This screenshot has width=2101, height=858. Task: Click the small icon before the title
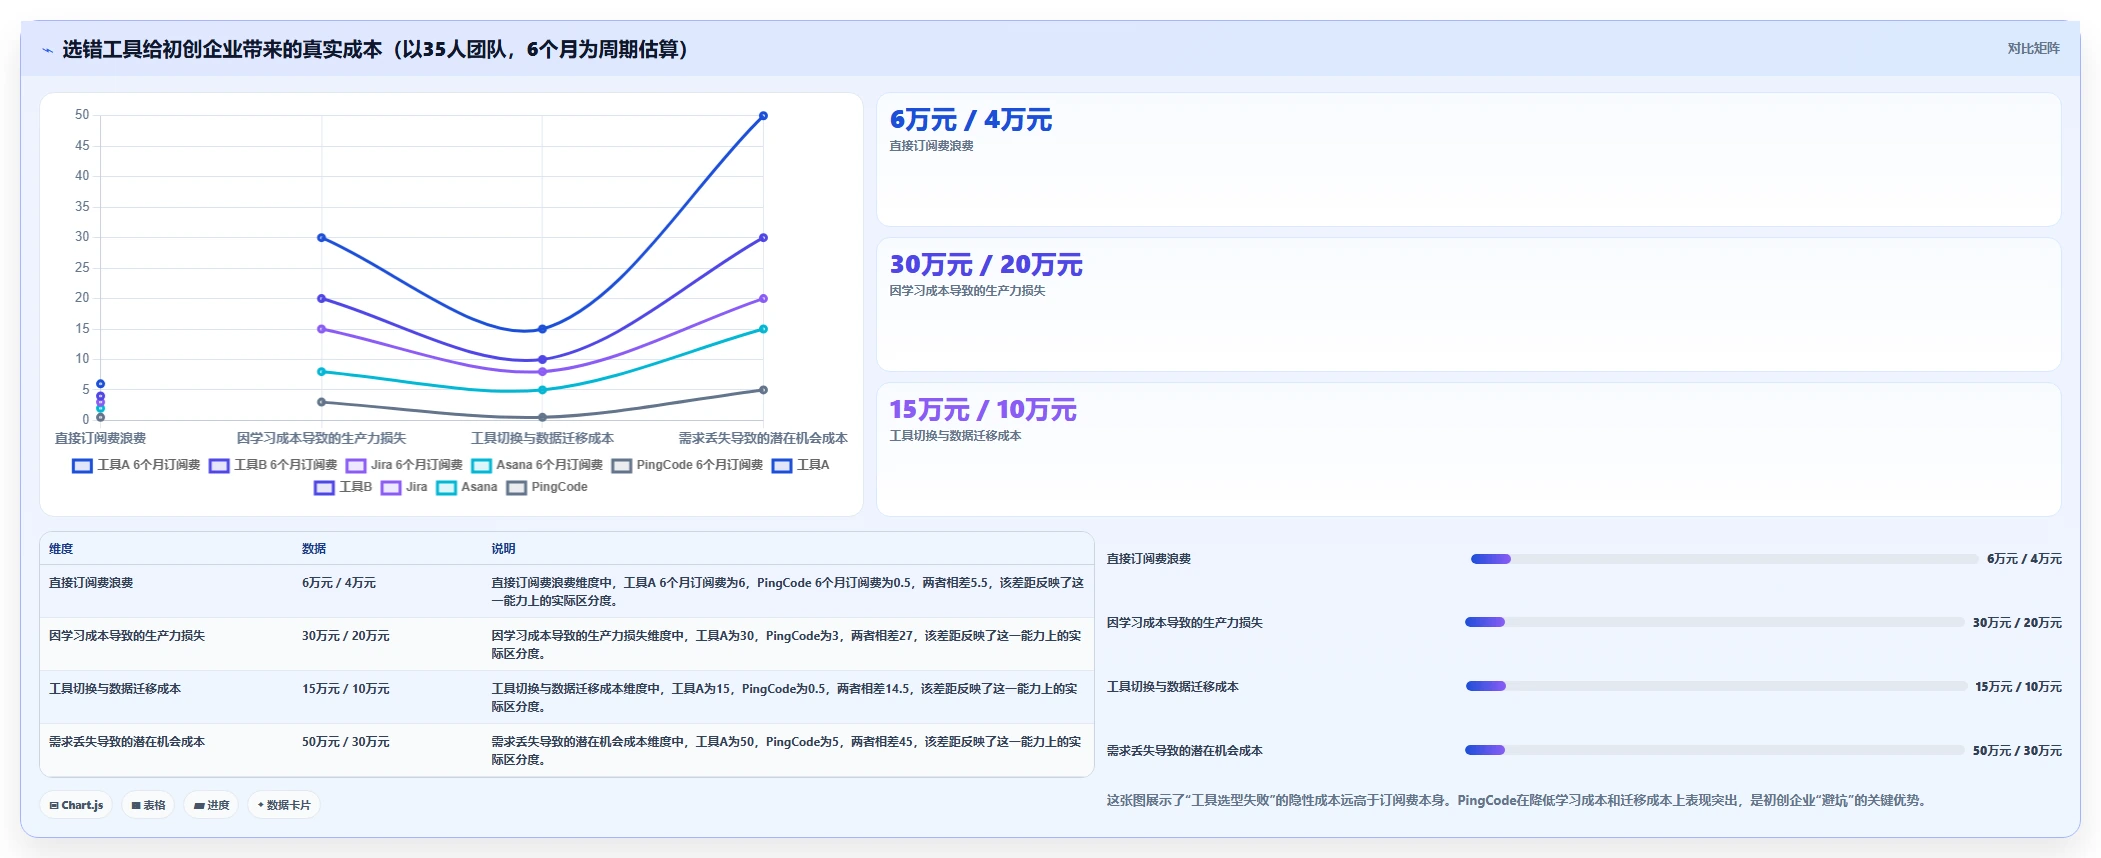pos(47,50)
